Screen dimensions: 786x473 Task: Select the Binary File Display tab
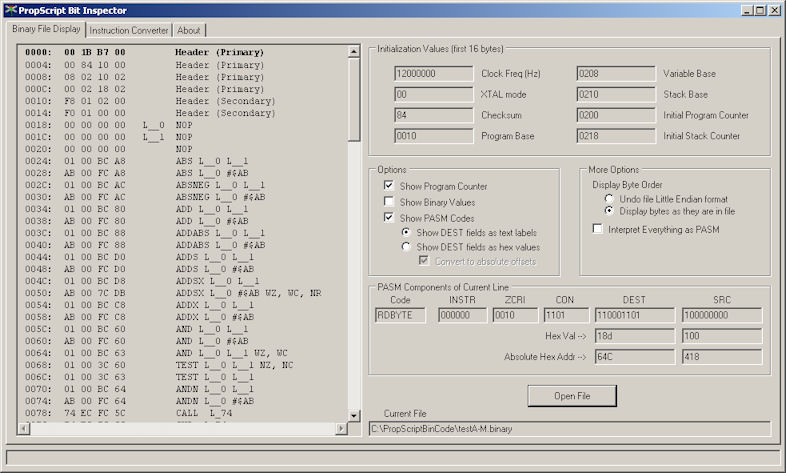pos(46,29)
